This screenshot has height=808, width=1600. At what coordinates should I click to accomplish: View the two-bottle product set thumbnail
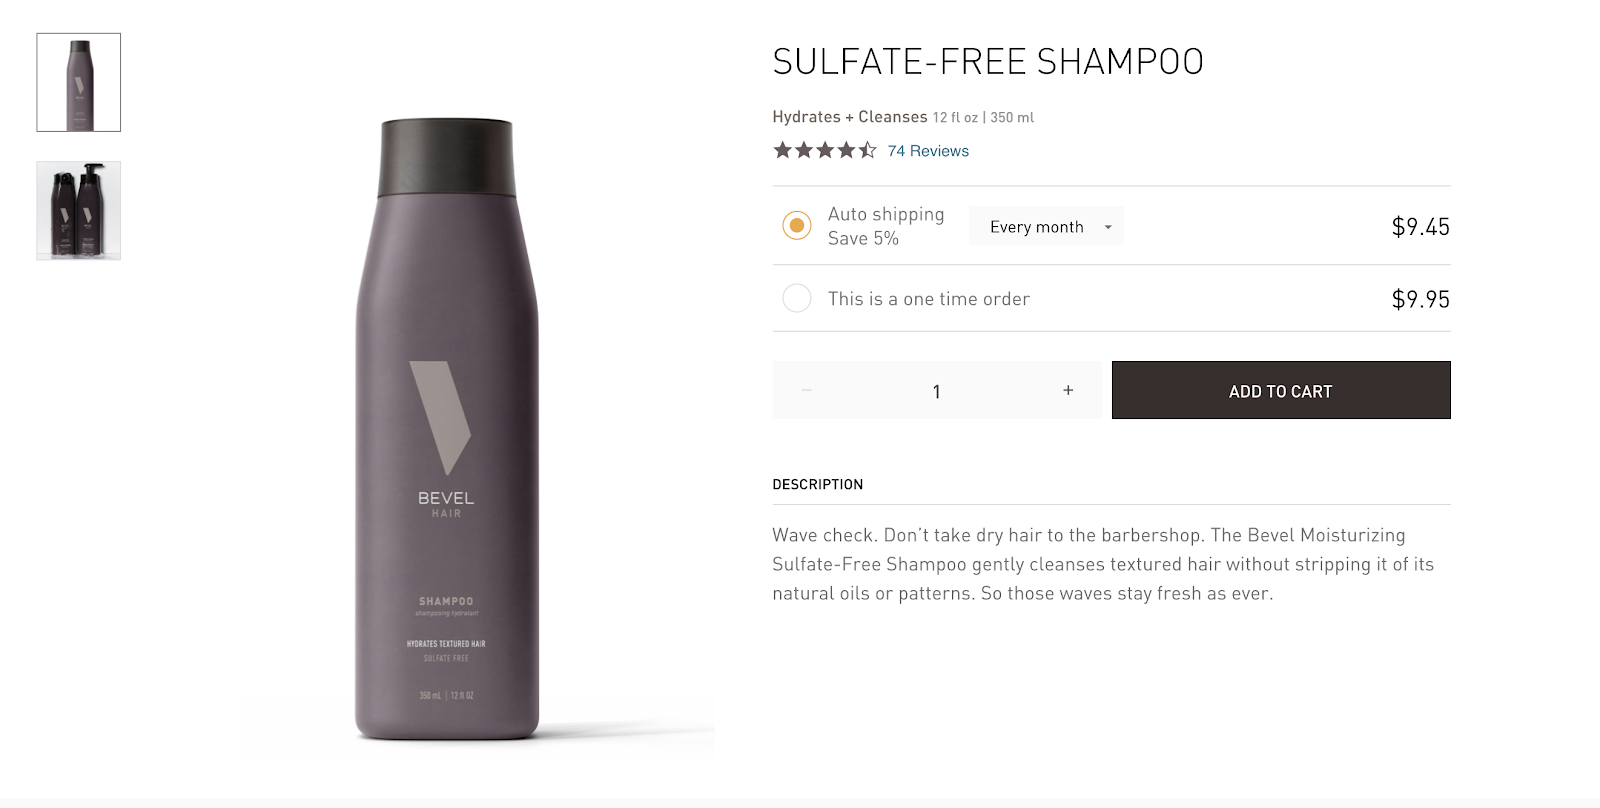point(79,210)
